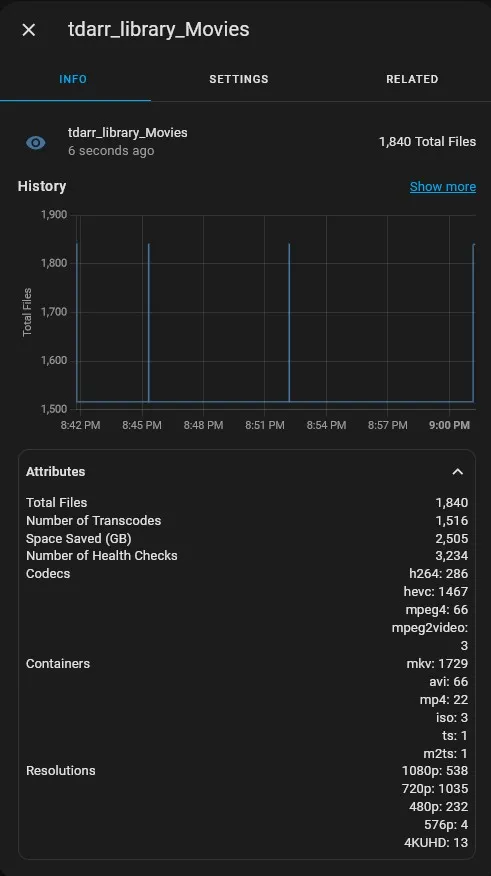Click the History section heading
The image size is (491, 876).
tap(42, 186)
